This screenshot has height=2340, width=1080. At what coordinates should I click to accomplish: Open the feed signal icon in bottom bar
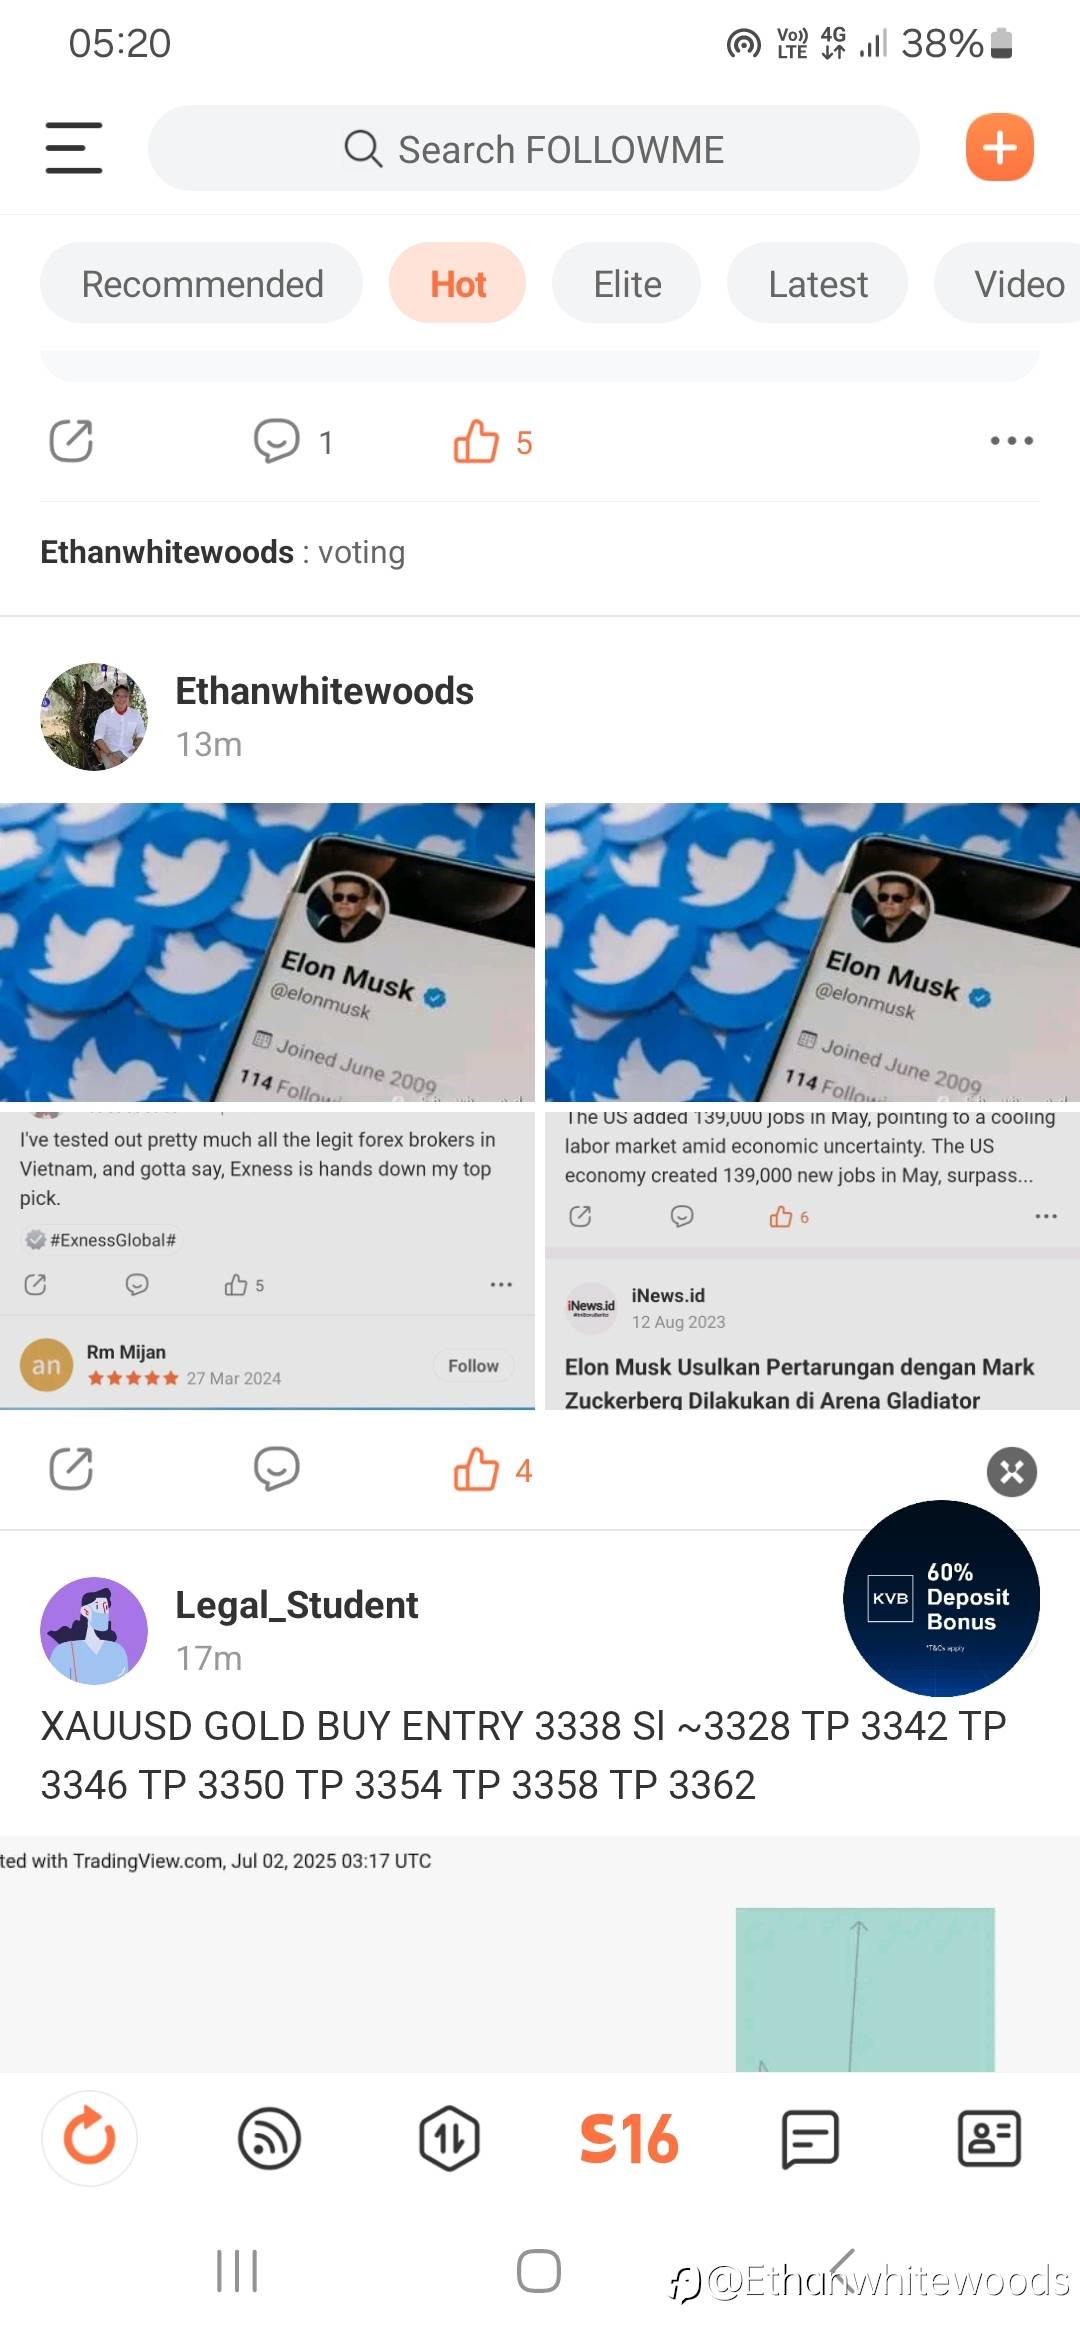point(269,2138)
